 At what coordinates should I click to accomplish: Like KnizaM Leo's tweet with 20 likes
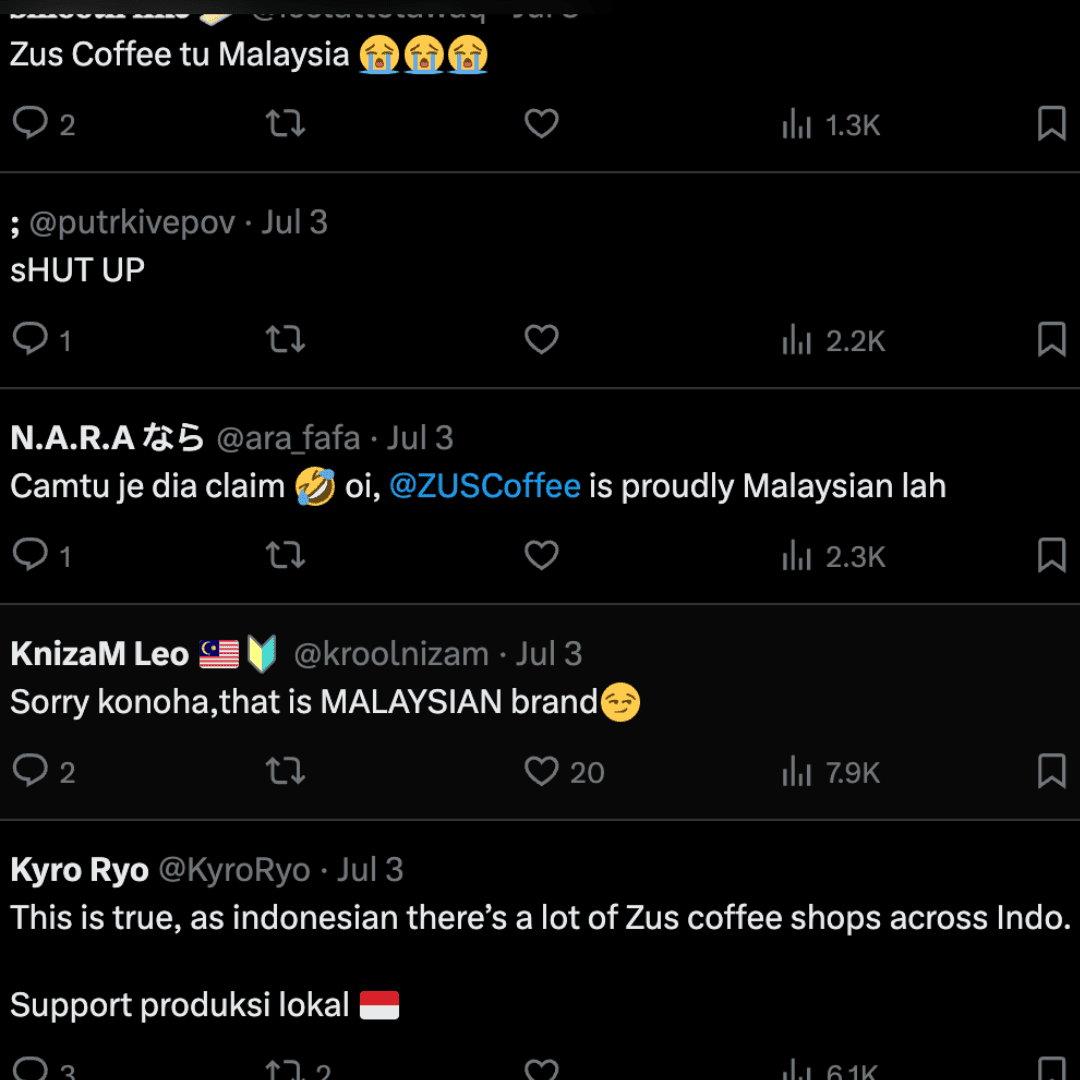[541, 772]
